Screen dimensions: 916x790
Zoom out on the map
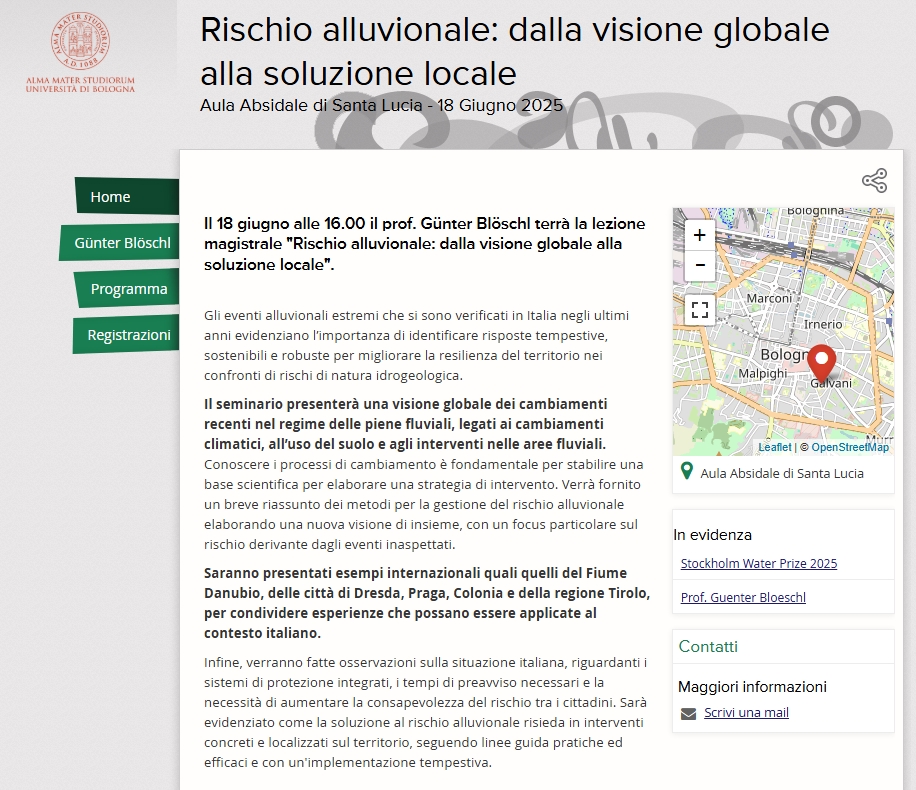coord(699,265)
